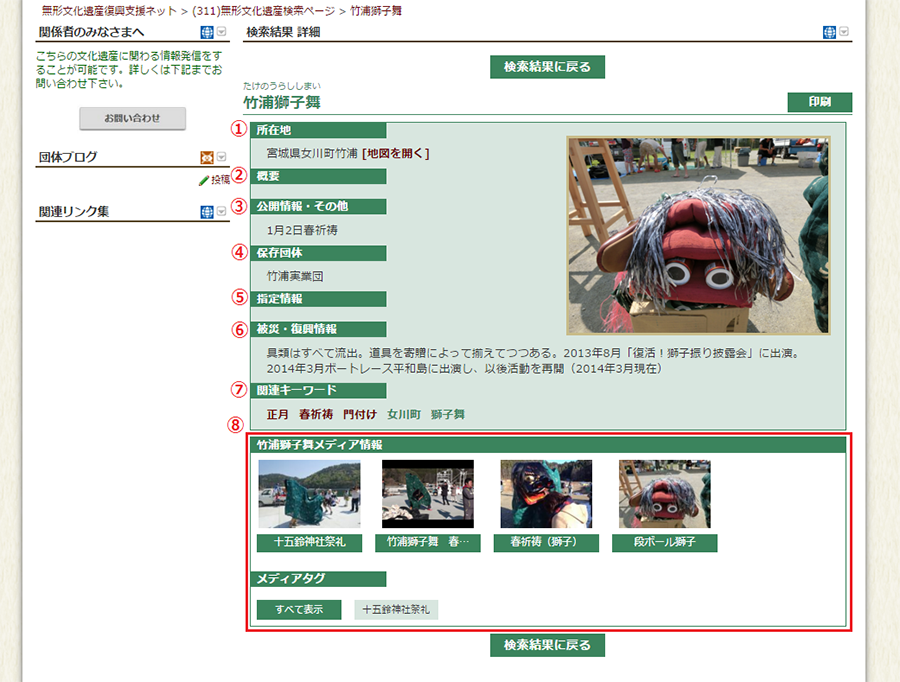
Task: Open the 段ボール獅子 media thumbnail
Action: pyautogui.click(x=664, y=494)
